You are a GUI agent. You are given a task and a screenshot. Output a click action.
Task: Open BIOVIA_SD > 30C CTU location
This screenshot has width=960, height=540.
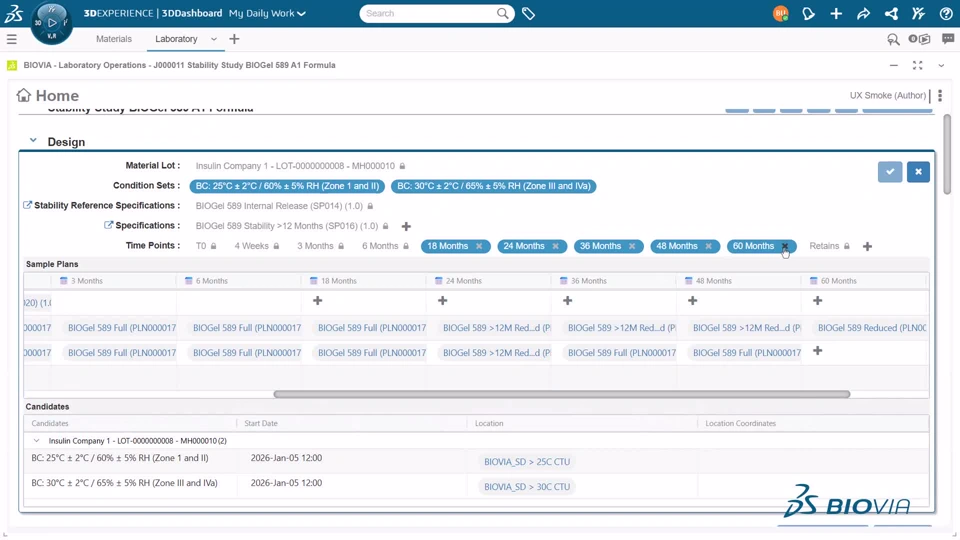[527, 487]
